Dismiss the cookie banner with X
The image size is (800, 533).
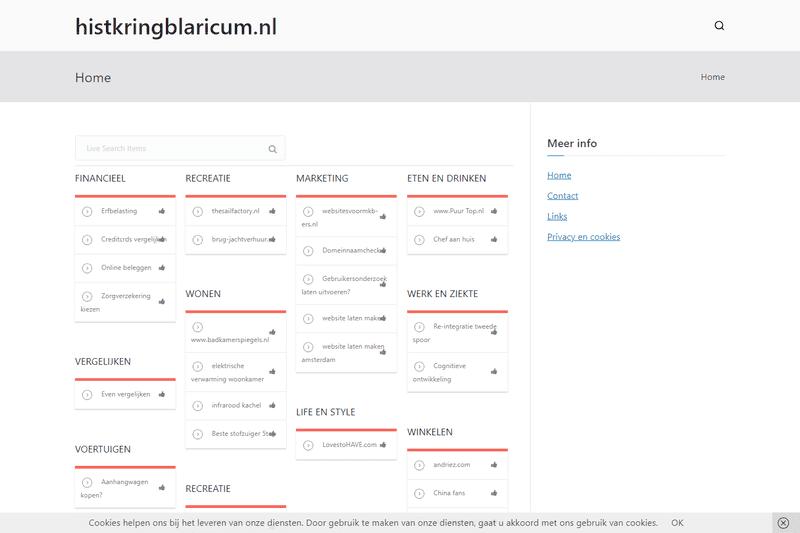[783, 523]
